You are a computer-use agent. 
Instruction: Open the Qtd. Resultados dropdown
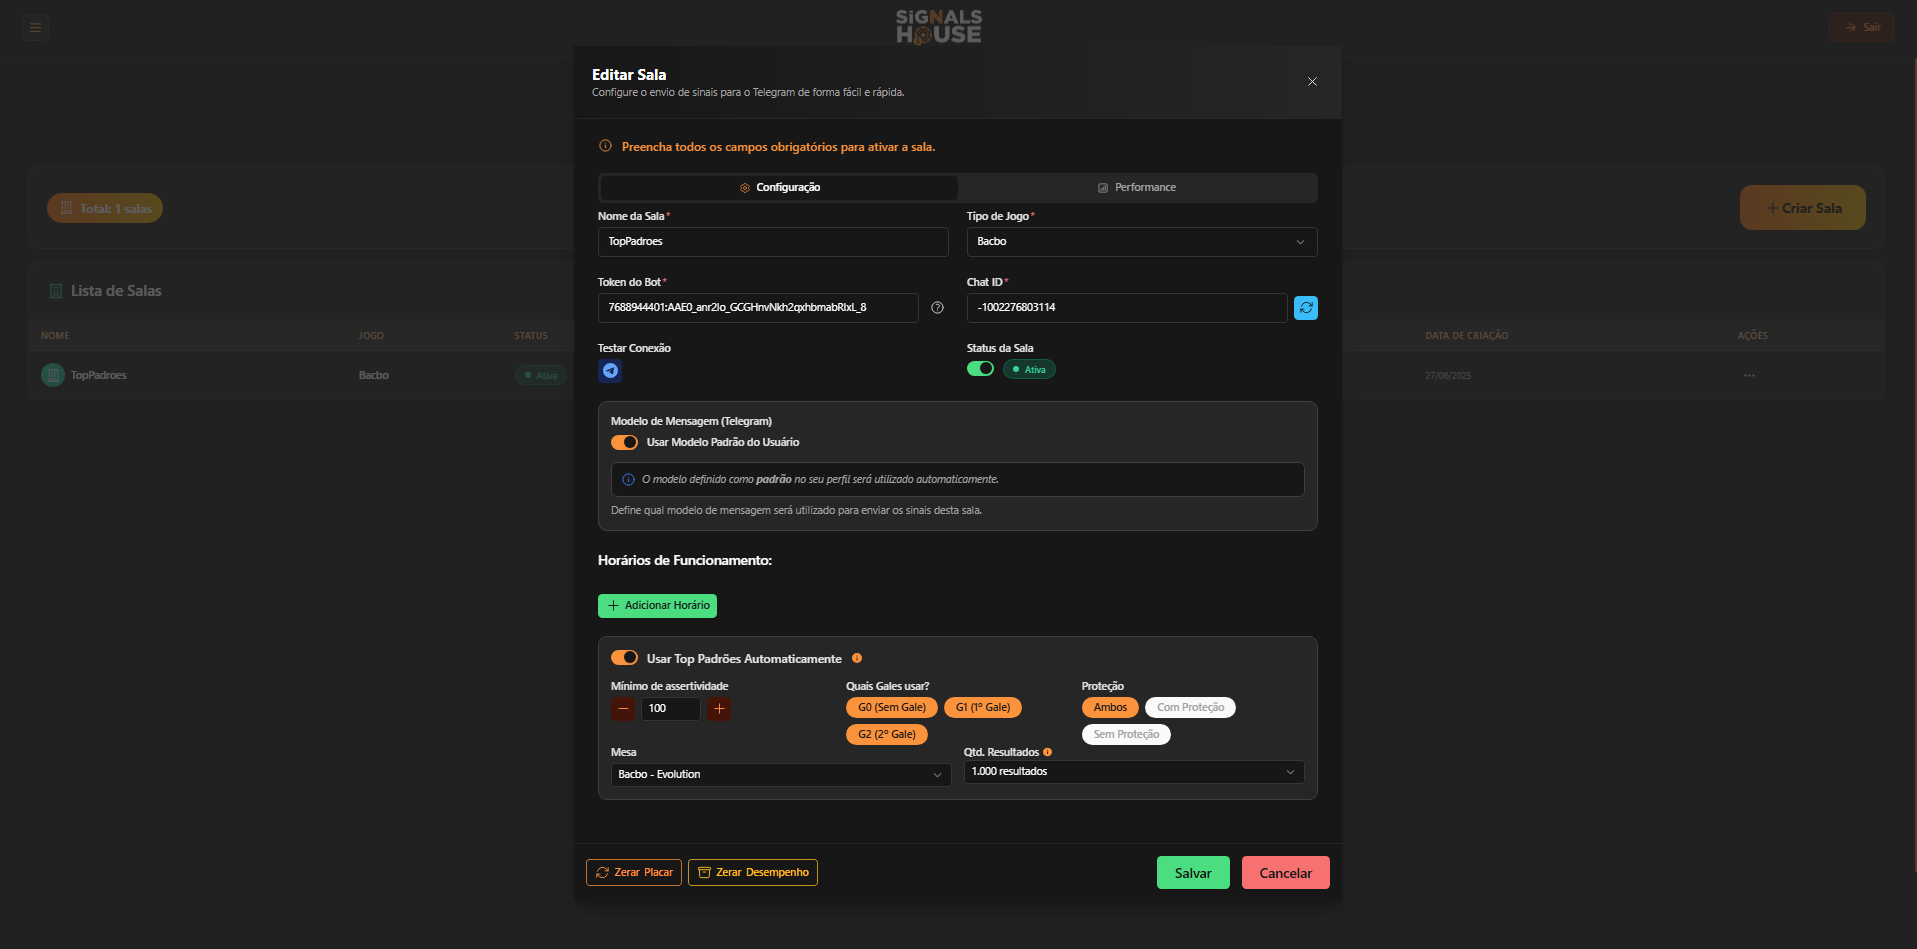pos(1133,772)
